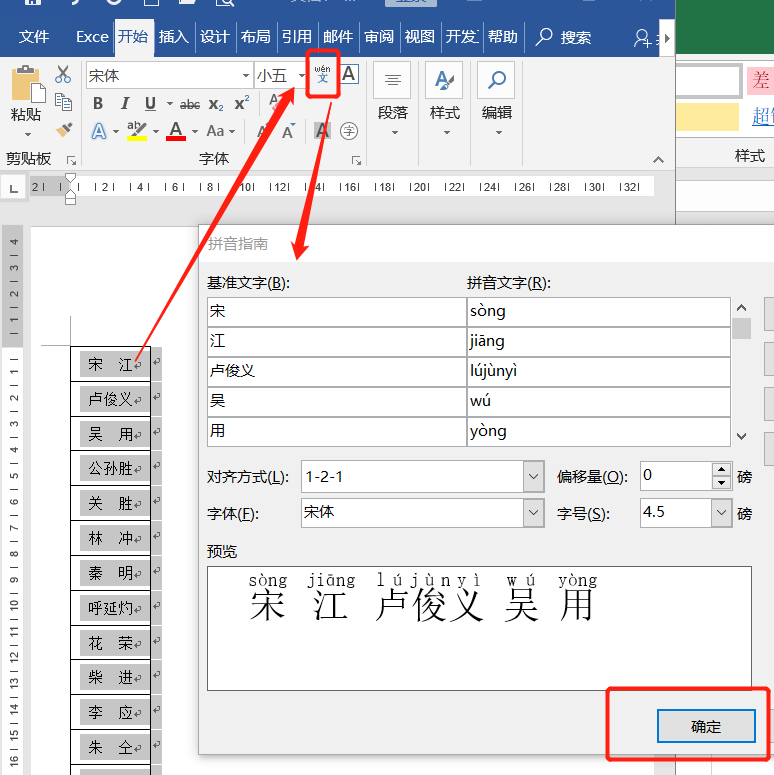Image resolution: width=774 pixels, height=775 pixels.
Task: Open the highlight color dropdown arrow
Action: coord(156,131)
